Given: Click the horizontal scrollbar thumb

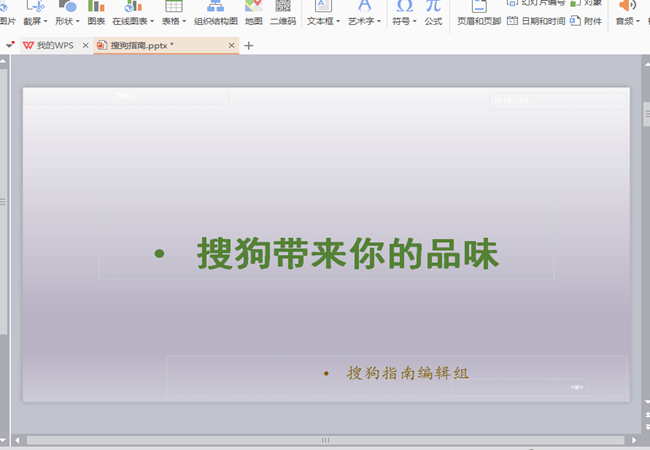Looking at the screenshot, I should [325, 440].
